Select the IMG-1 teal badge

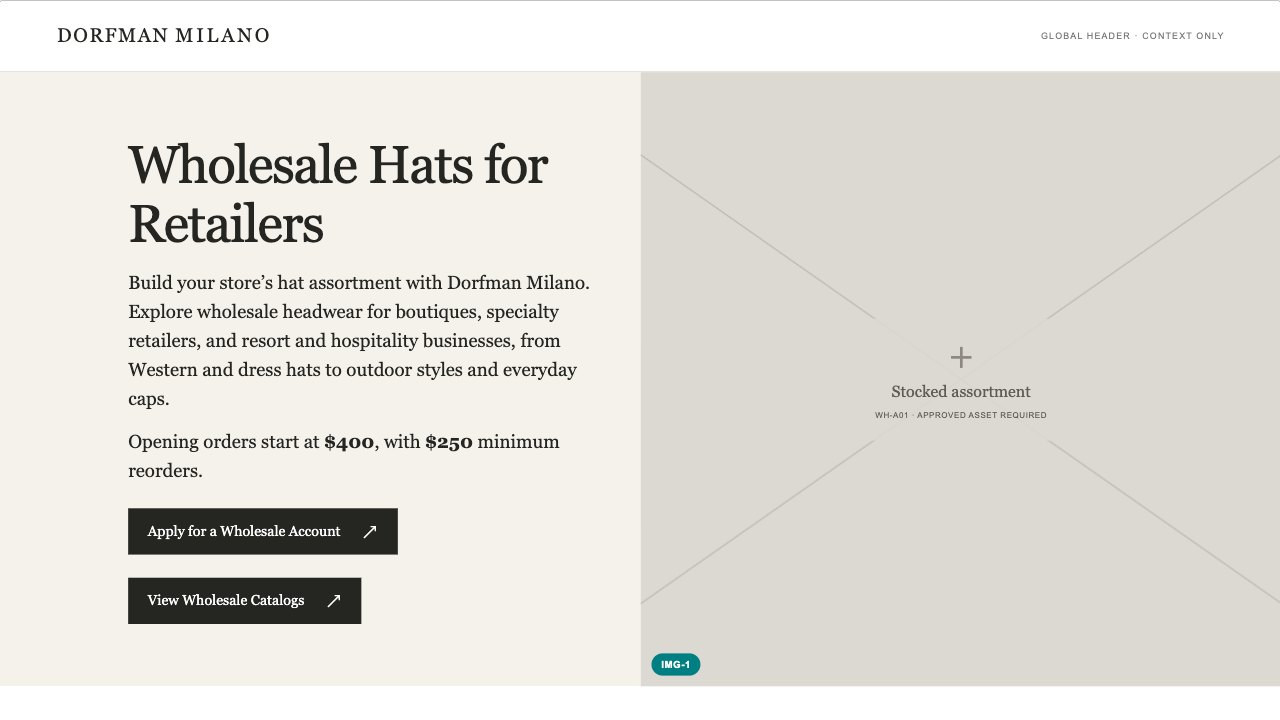pos(676,665)
